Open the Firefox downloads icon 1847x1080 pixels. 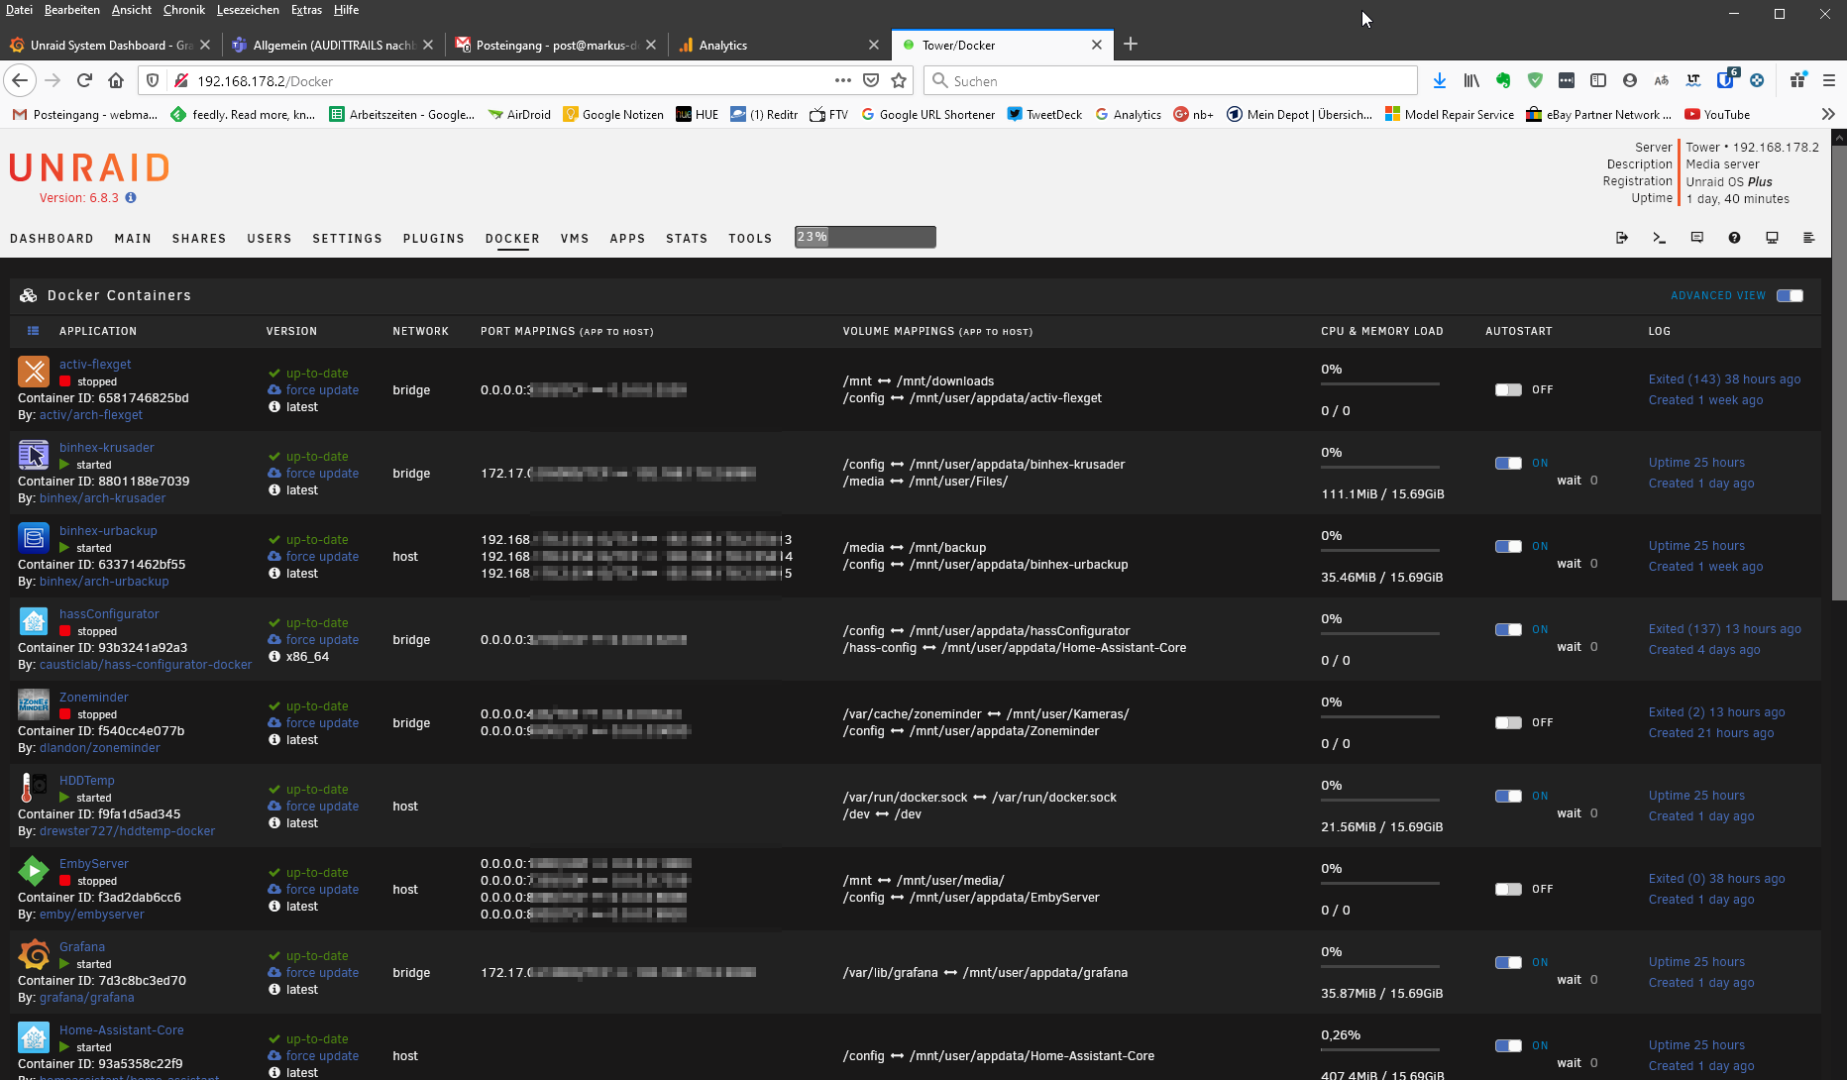click(1440, 80)
